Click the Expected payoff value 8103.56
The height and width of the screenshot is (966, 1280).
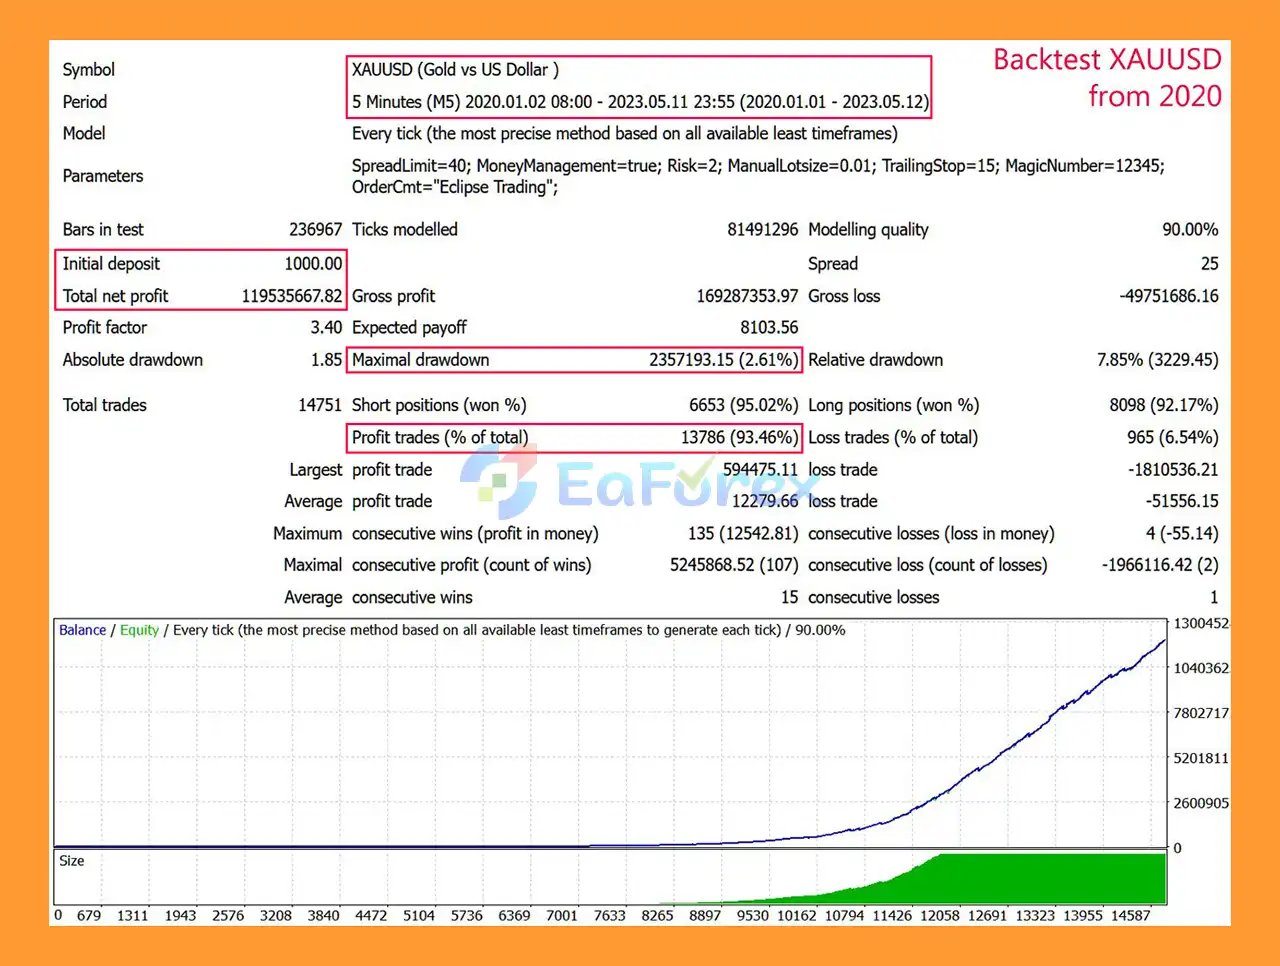point(764,327)
